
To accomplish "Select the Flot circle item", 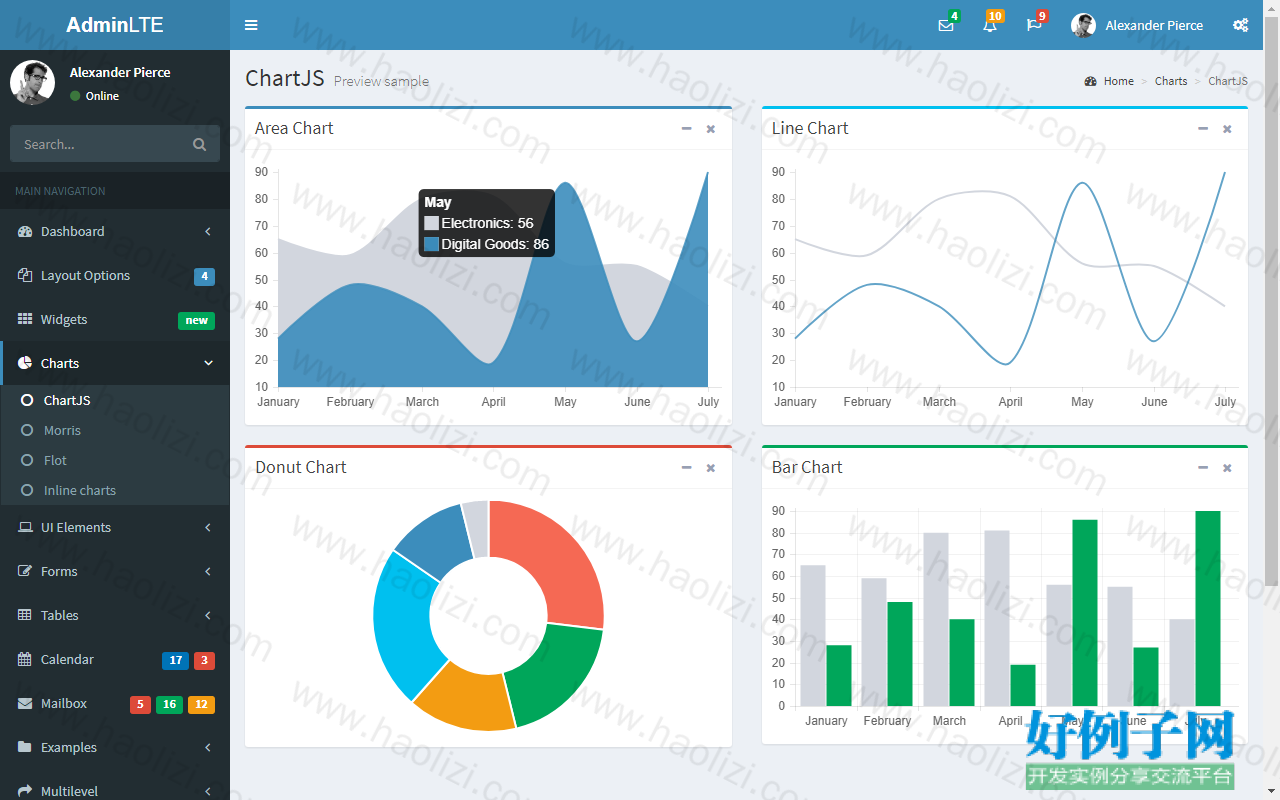I will point(27,460).
